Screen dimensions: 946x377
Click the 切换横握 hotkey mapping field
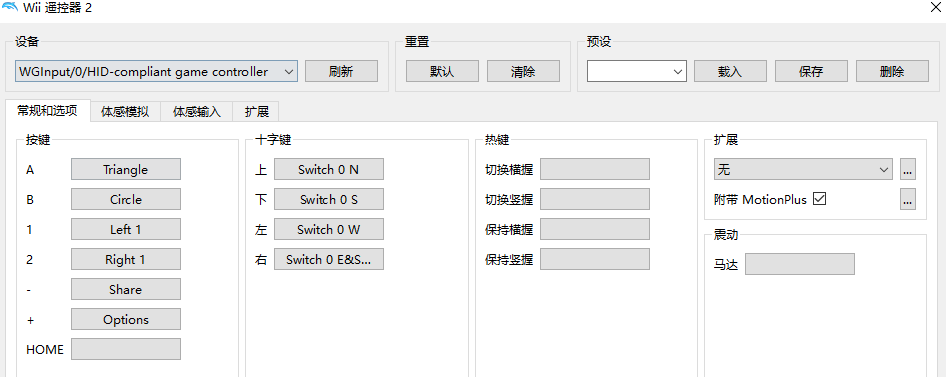(595, 169)
